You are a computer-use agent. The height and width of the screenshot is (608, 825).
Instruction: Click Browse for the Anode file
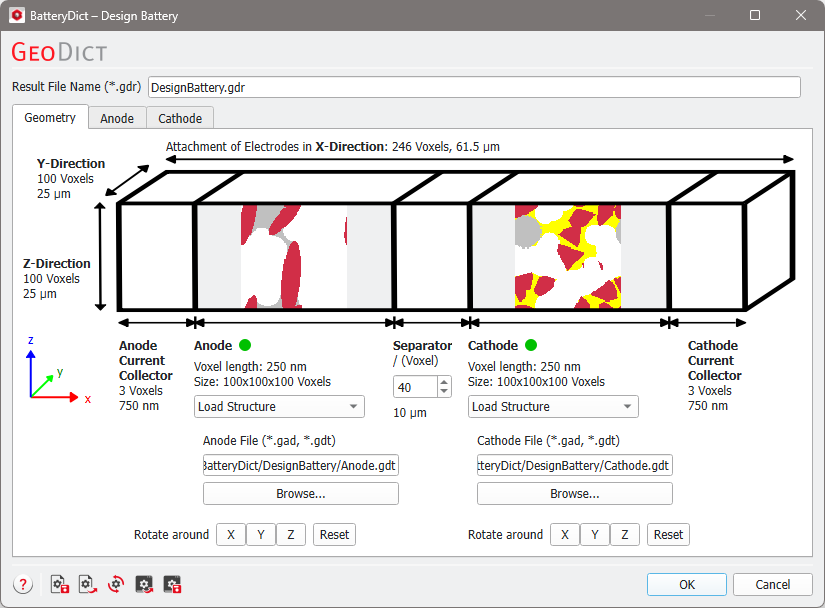[300, 493]
